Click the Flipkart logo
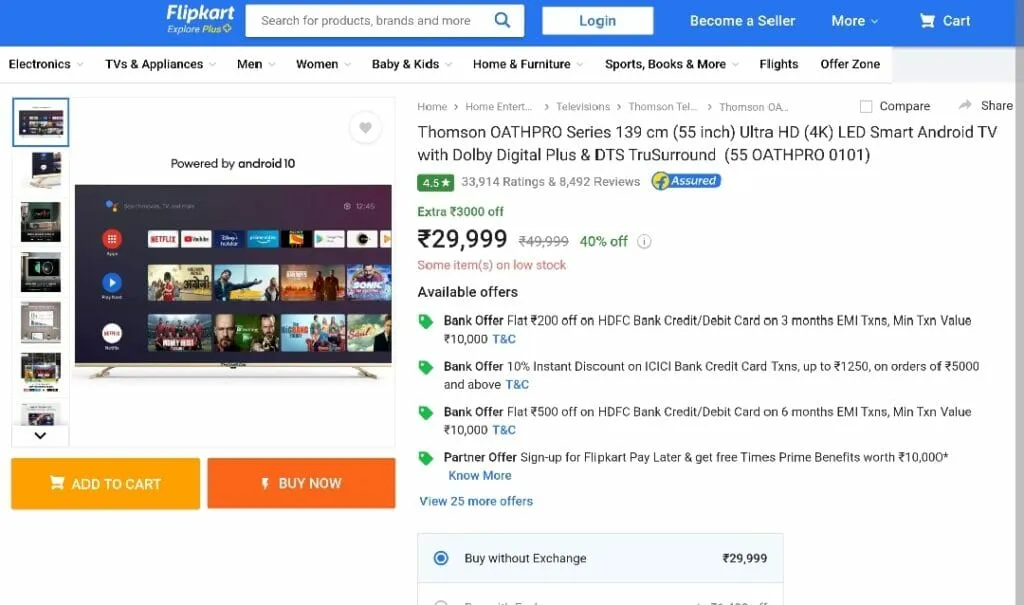Viewport: 1024px width, 605px height. pos(200,13)
